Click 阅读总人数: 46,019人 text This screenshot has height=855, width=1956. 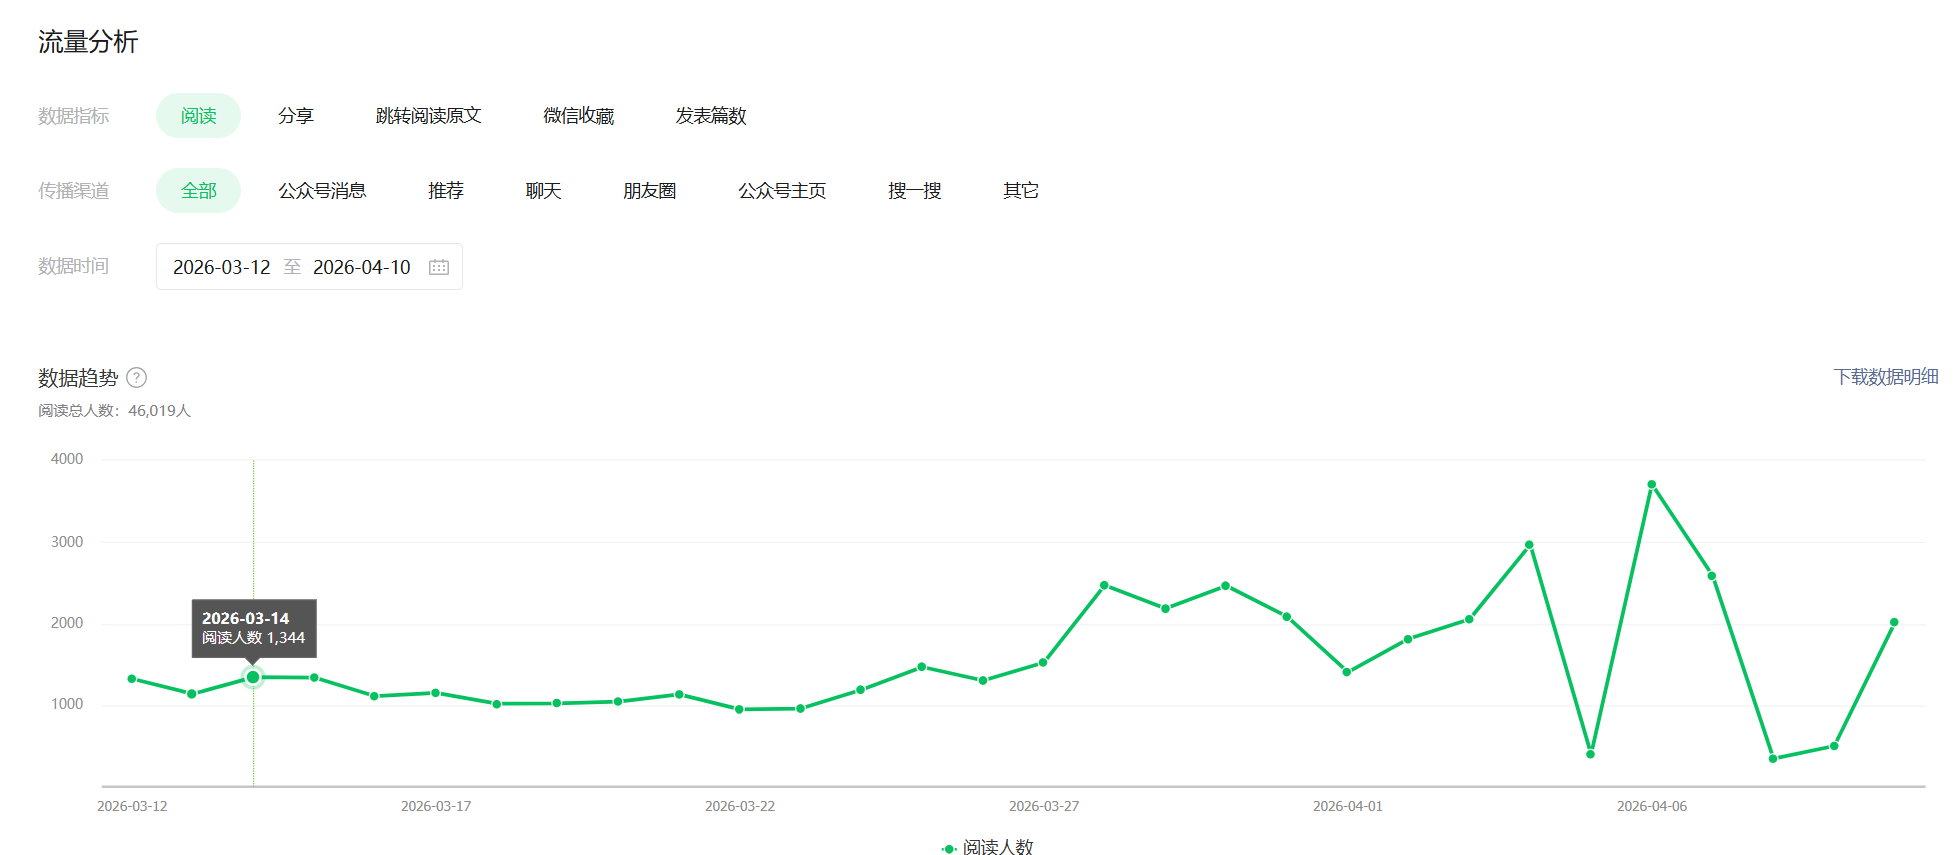tap(114, 411)
